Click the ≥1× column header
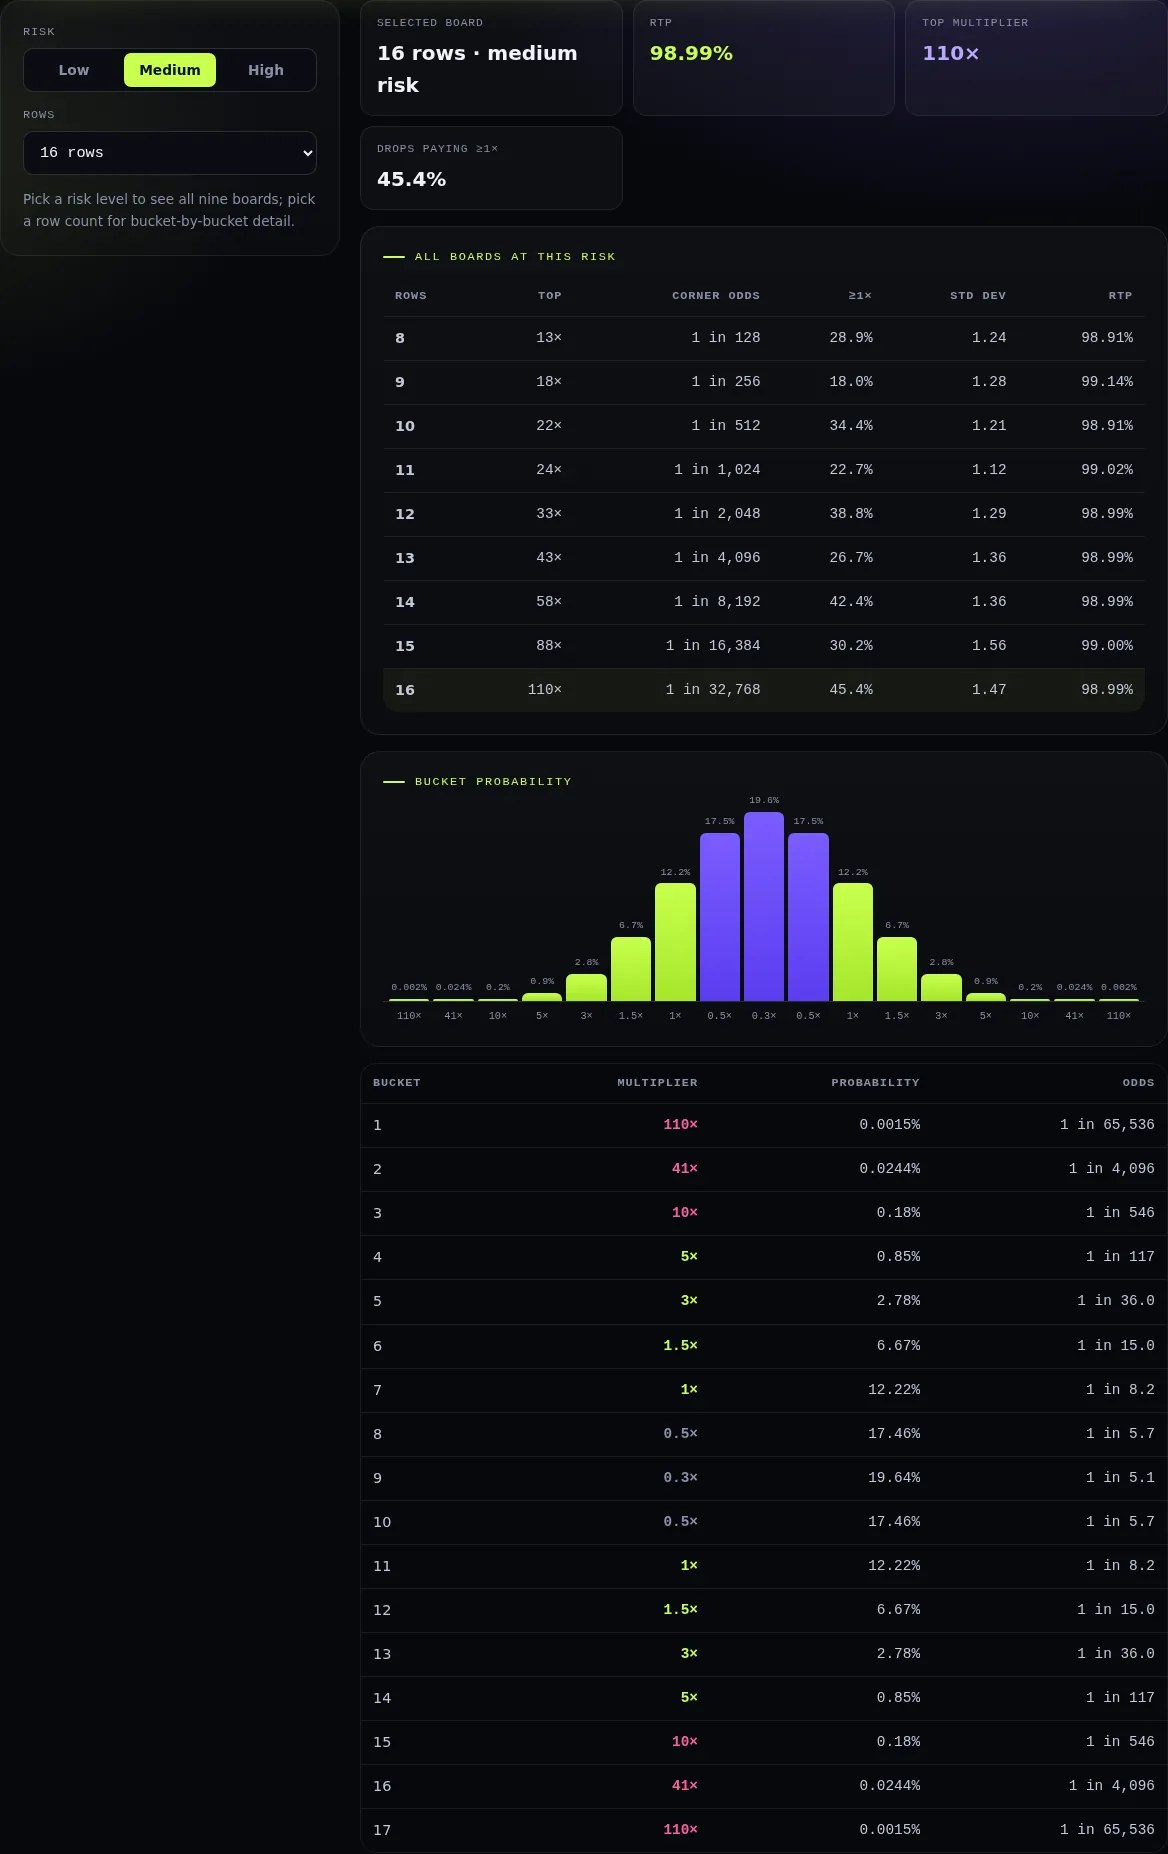 coord(860,296)
